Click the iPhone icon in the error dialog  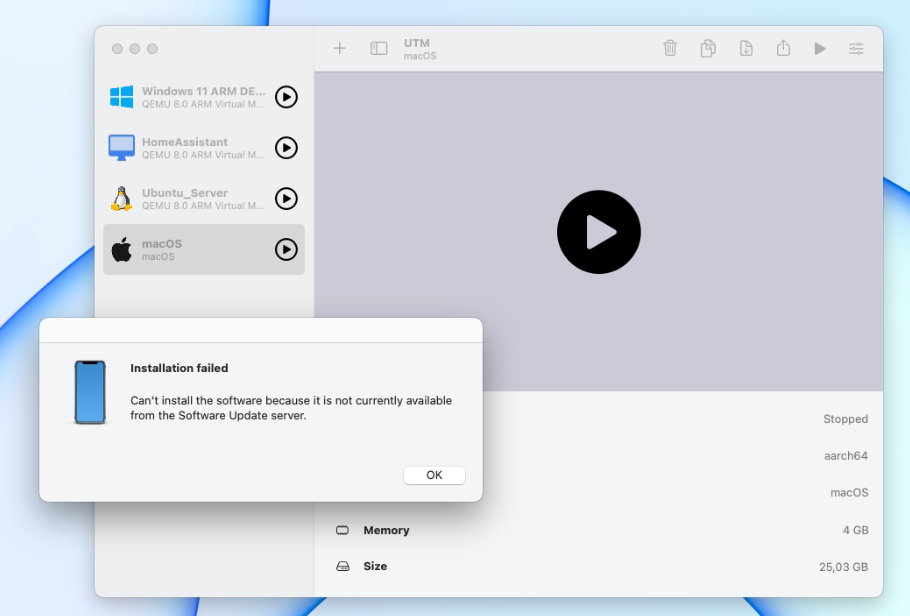point(90,392)
